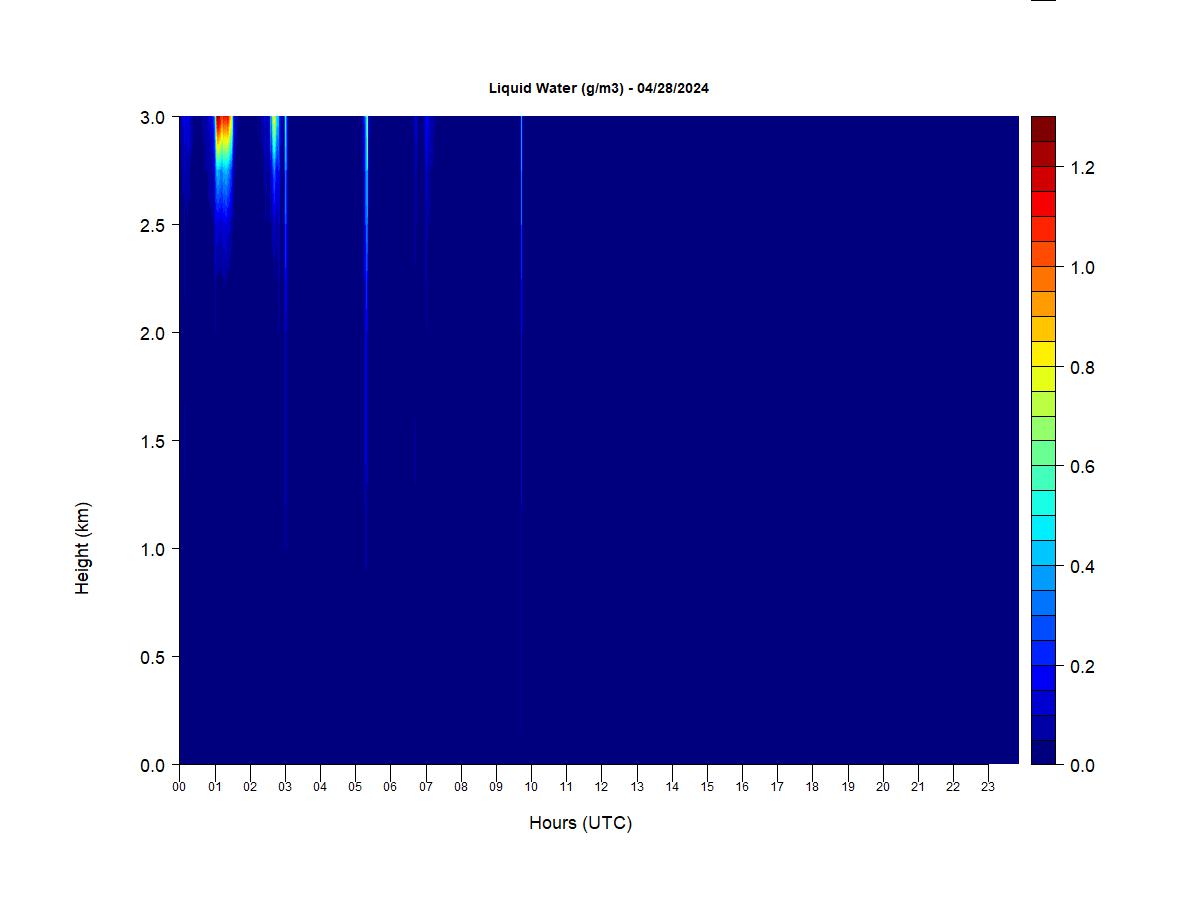The image size is (1200, 900).
Task: Click hour 13 on the time axis
Action: [637, 787]
